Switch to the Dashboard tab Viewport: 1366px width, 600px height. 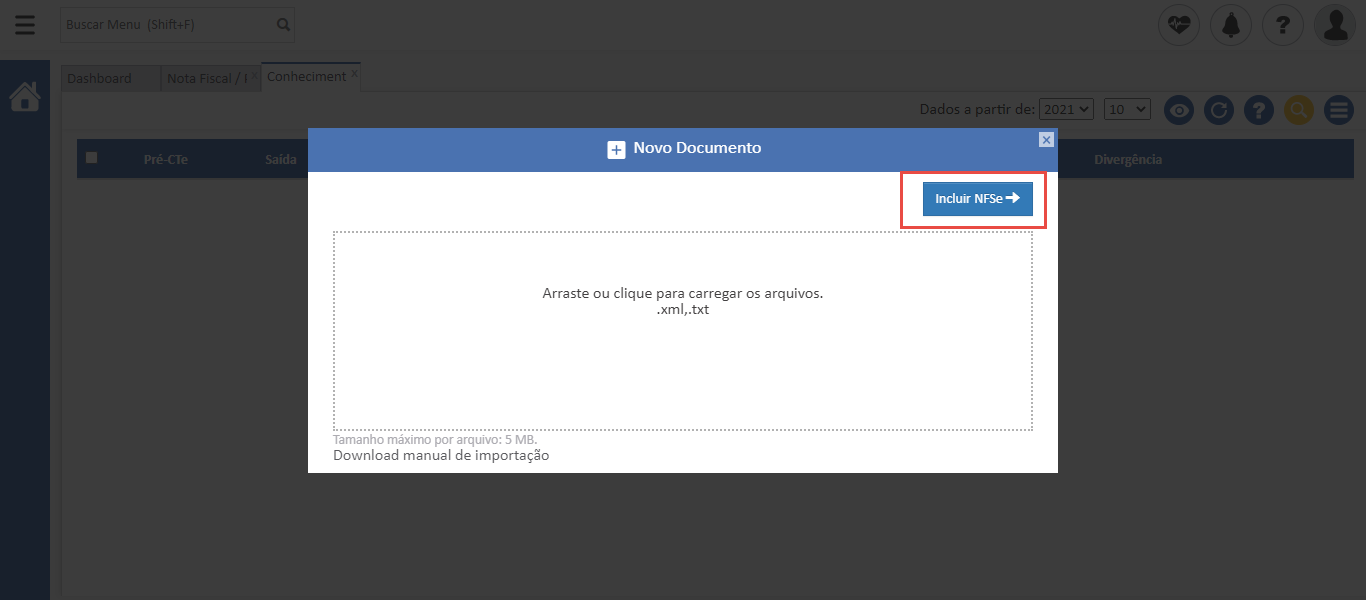[x=100, y=78]
